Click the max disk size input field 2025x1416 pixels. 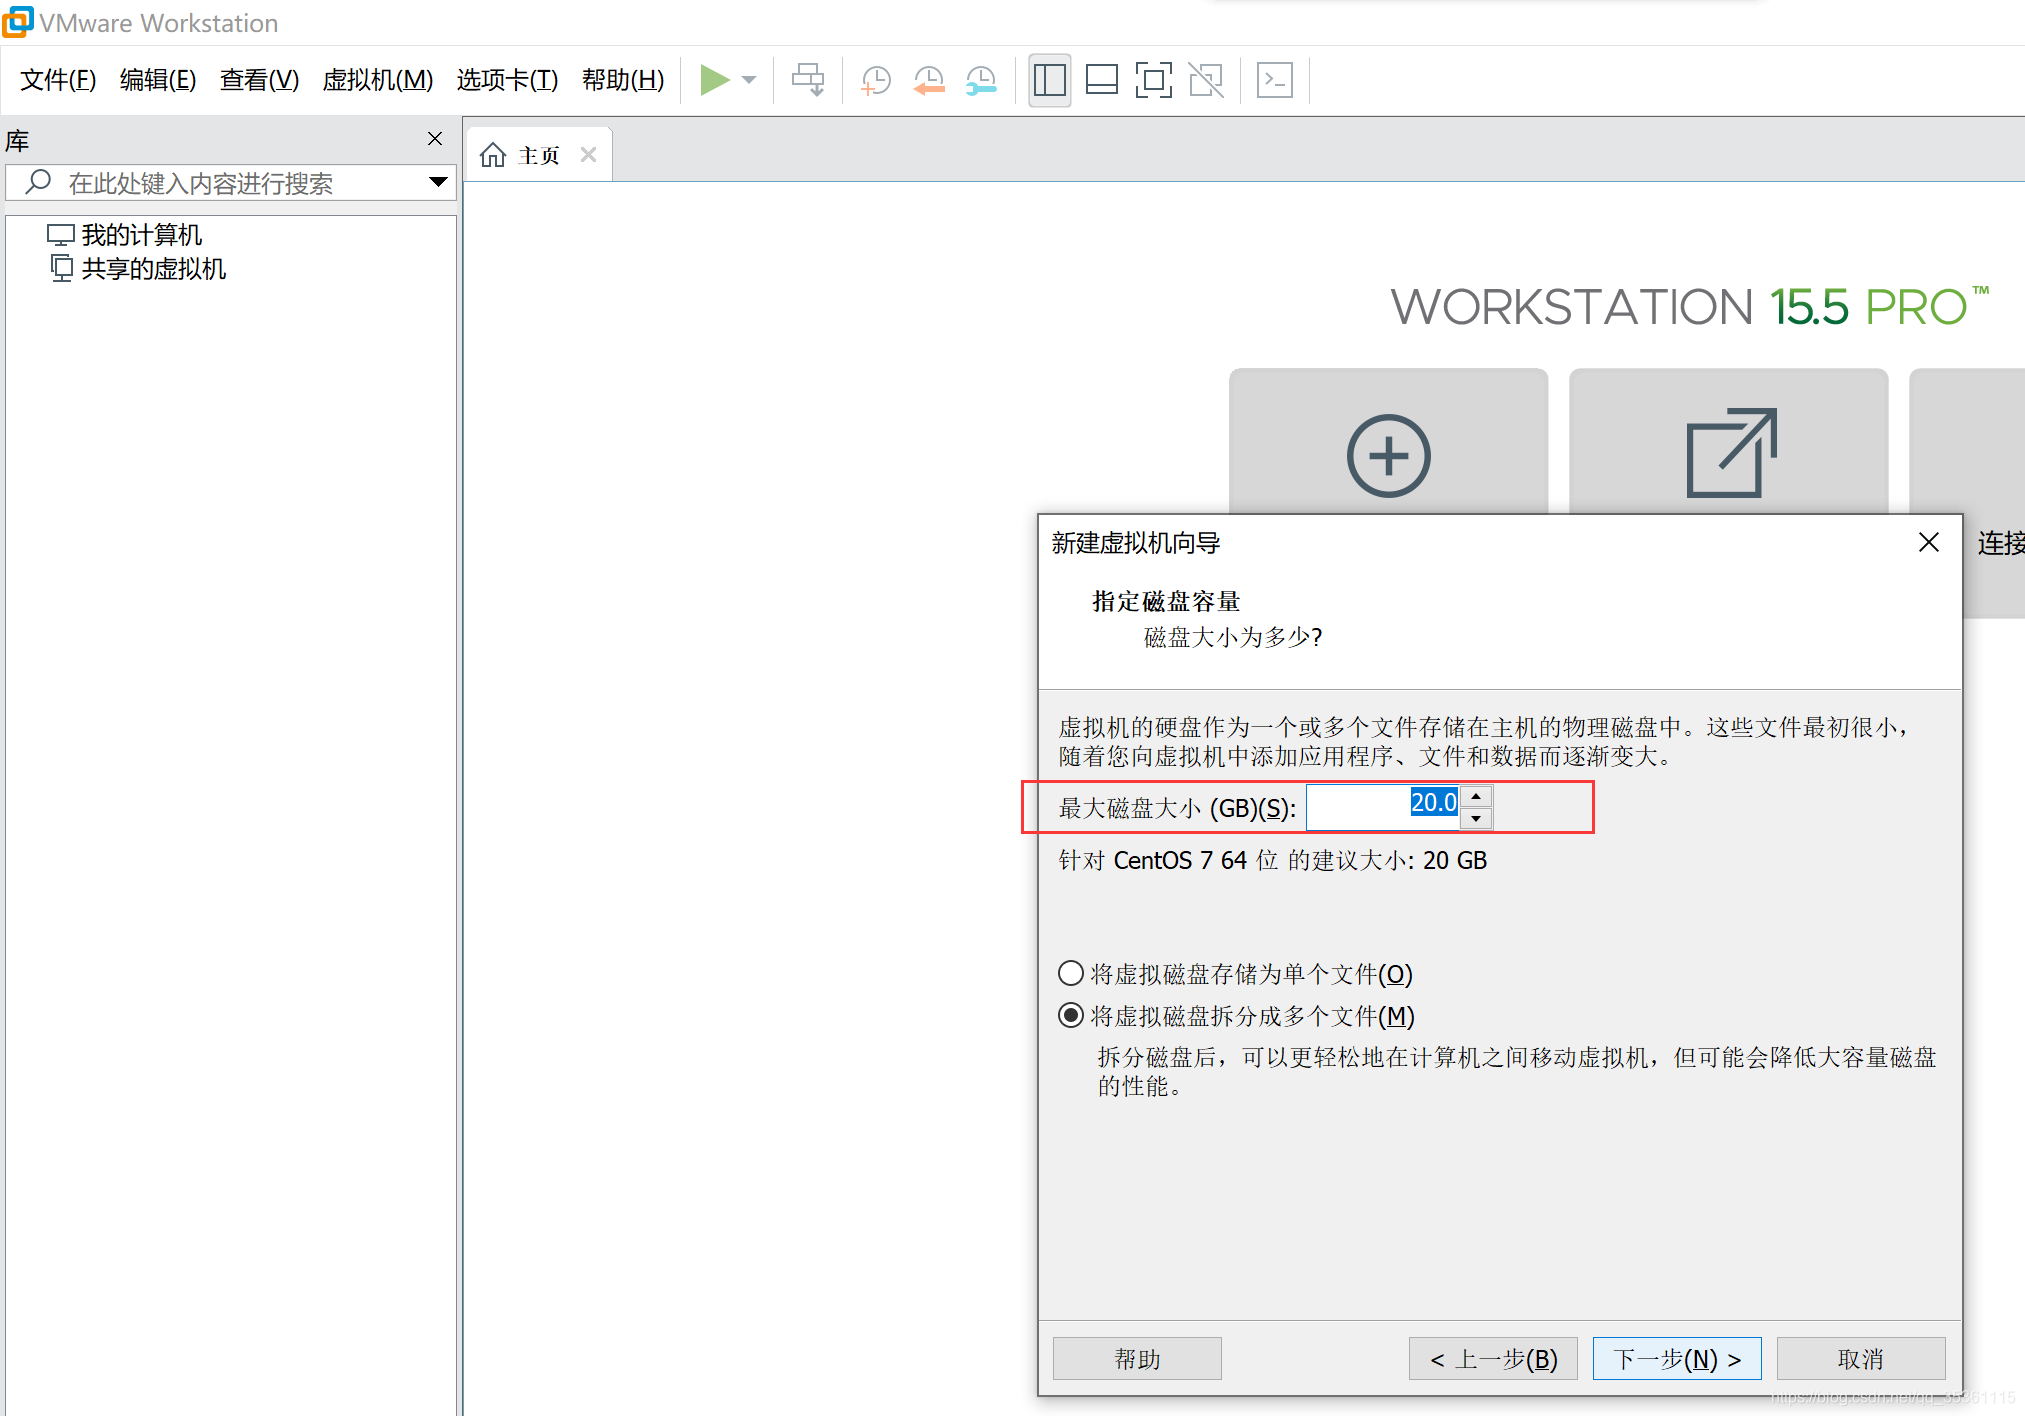pyautogui.click(x=1382, y=807)
